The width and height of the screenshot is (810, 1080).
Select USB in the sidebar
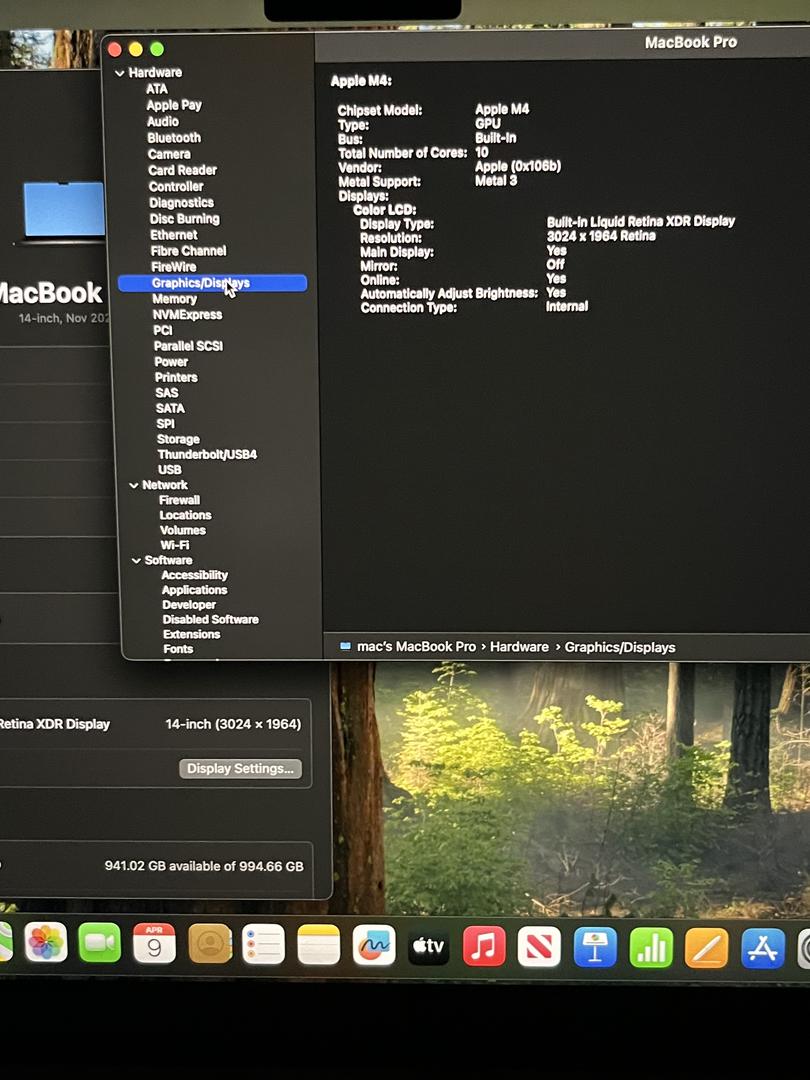pyautogui.click(x=169, y=470)
